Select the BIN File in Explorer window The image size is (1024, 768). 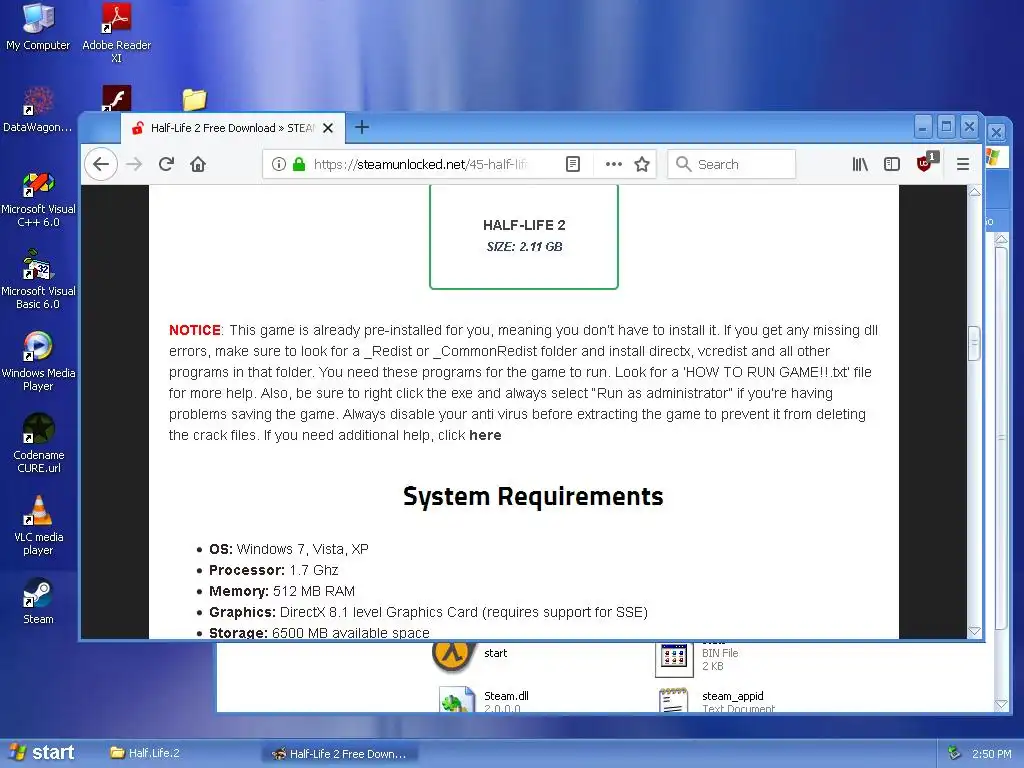(x=697, y=659)
